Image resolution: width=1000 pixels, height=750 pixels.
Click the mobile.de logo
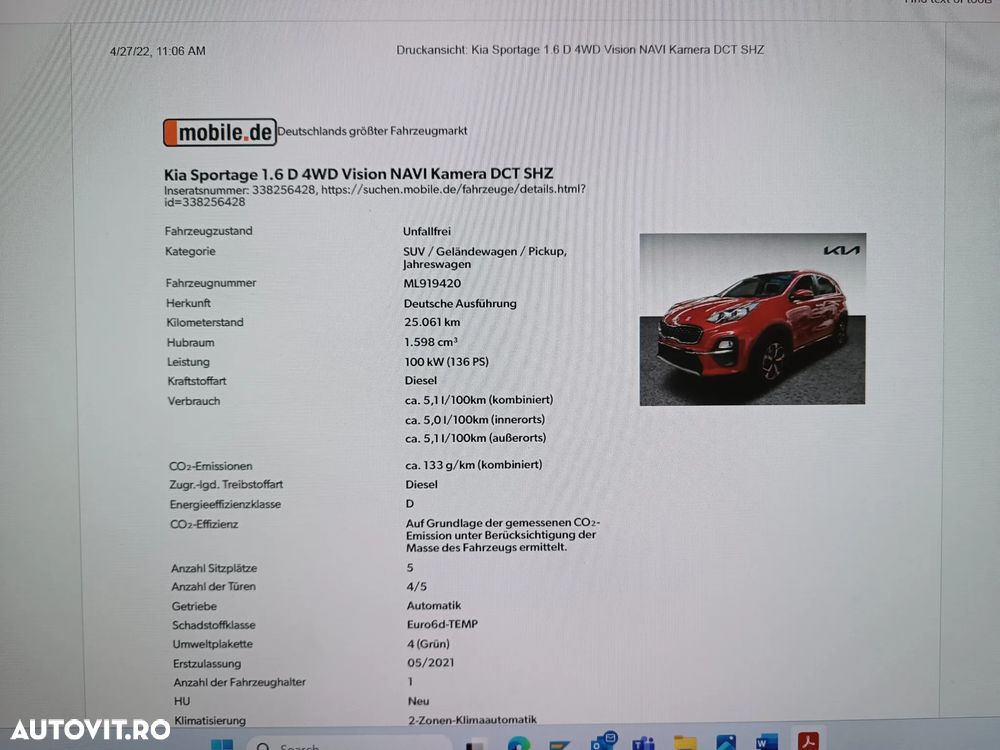point(219,133)
